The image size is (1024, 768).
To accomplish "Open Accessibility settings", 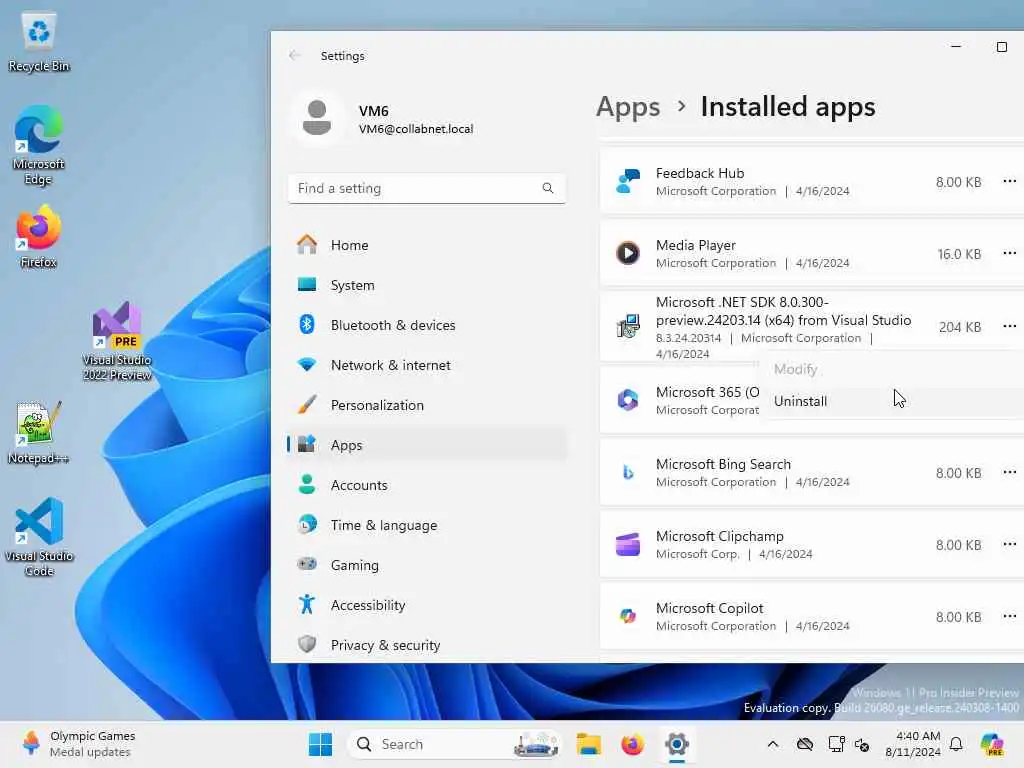I will point(426,605).
